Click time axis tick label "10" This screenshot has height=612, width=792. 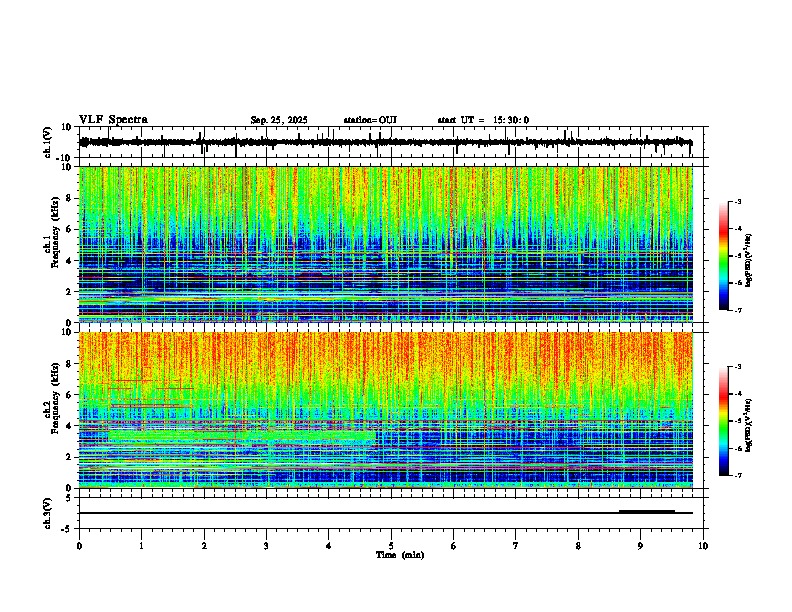703,546
